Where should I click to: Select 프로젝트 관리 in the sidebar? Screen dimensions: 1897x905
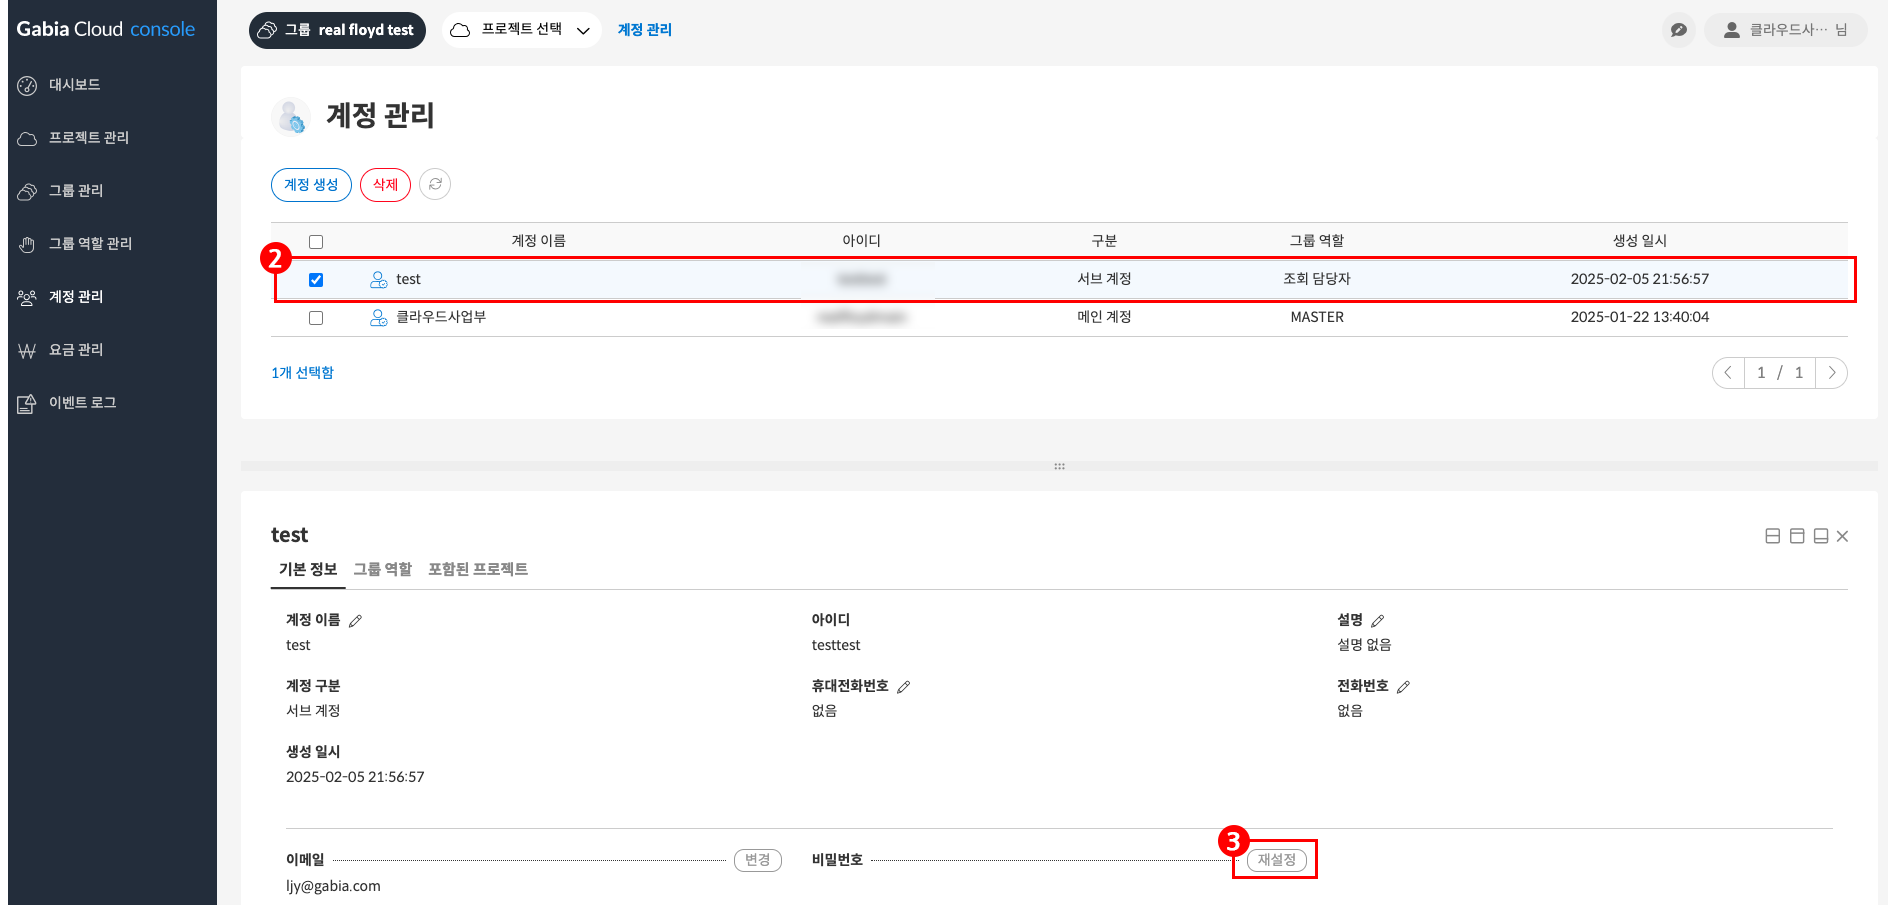click(x=27, y=137)
